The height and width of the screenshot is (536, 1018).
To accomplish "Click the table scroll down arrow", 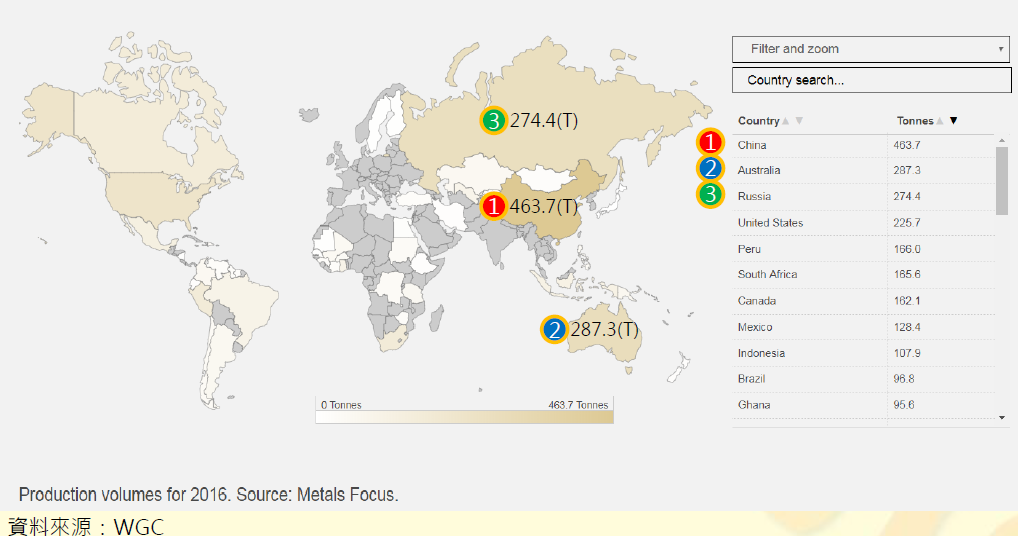I will point(1002,418).
